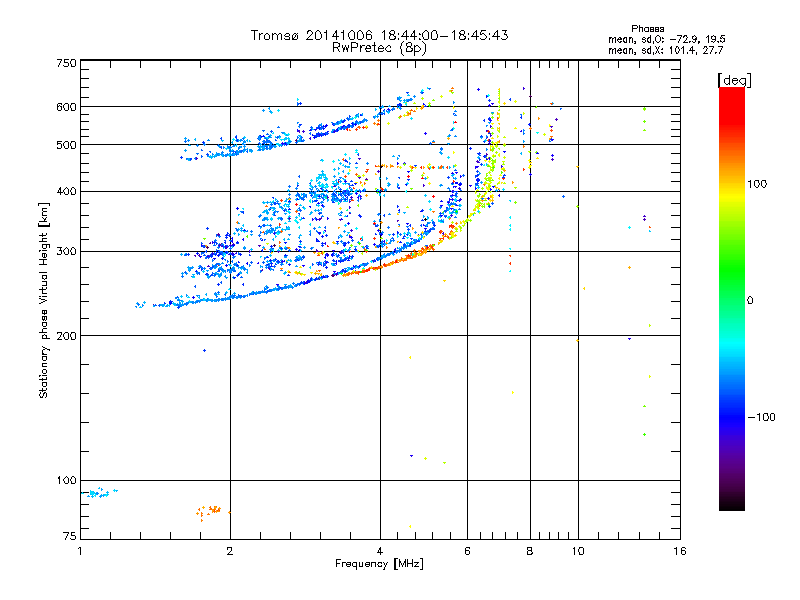
Task: Click the colorbar tick label '100'
Action: (757, 184)
